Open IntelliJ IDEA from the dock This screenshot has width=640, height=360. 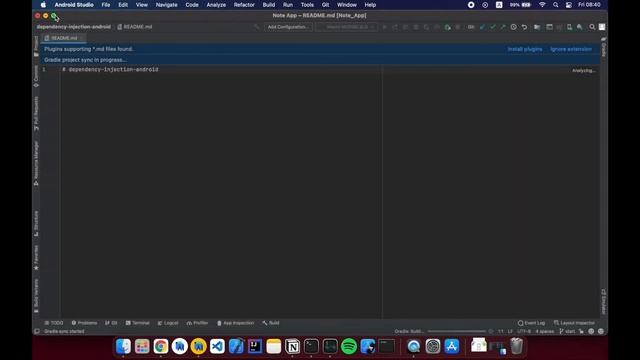[255, 346]
